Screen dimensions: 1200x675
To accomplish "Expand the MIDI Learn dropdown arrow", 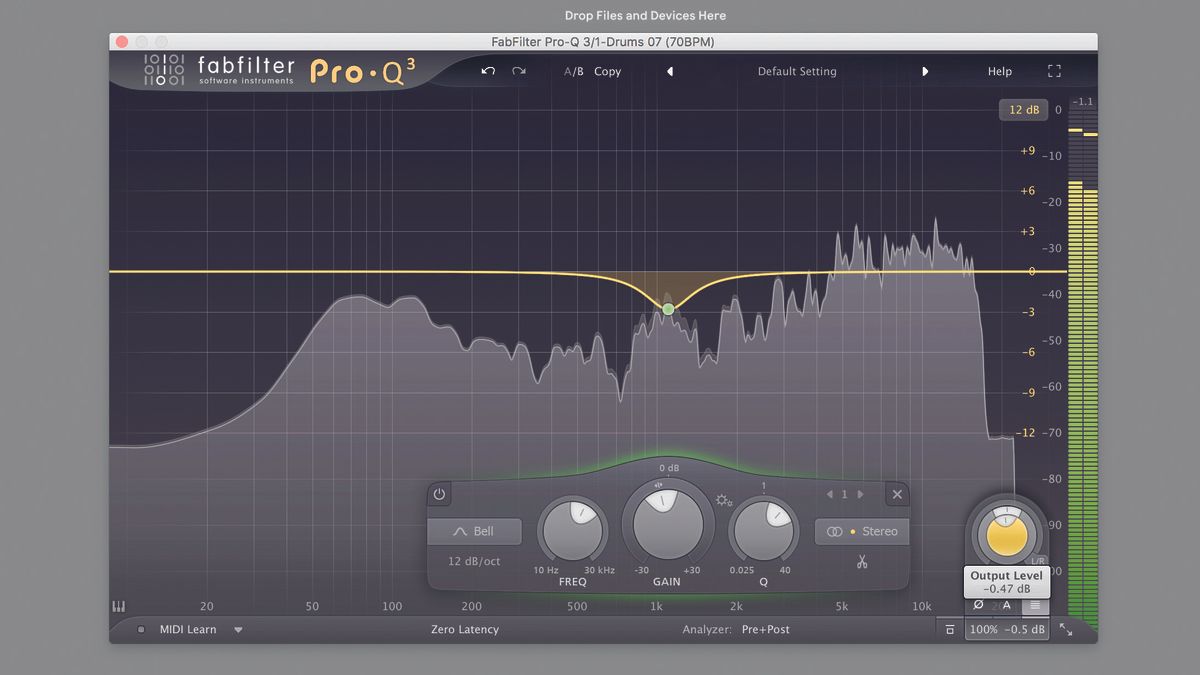I will (x=238, y=629).
